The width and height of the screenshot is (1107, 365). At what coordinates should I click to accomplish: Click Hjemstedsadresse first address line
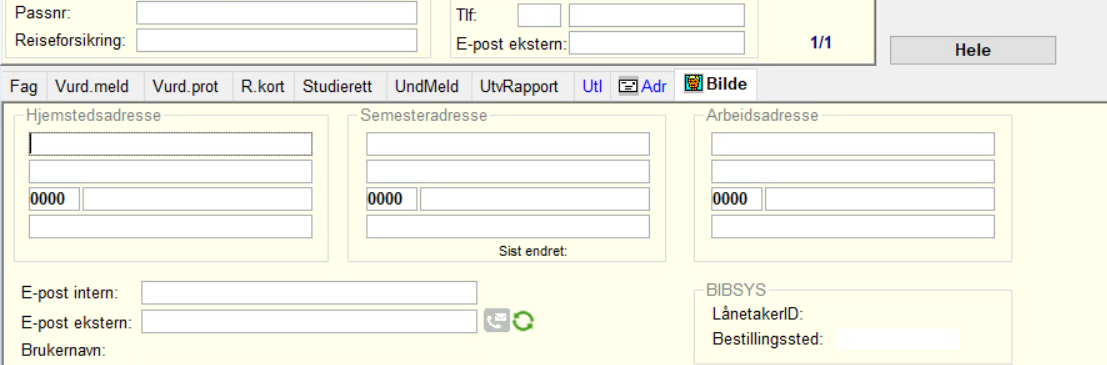170,143
